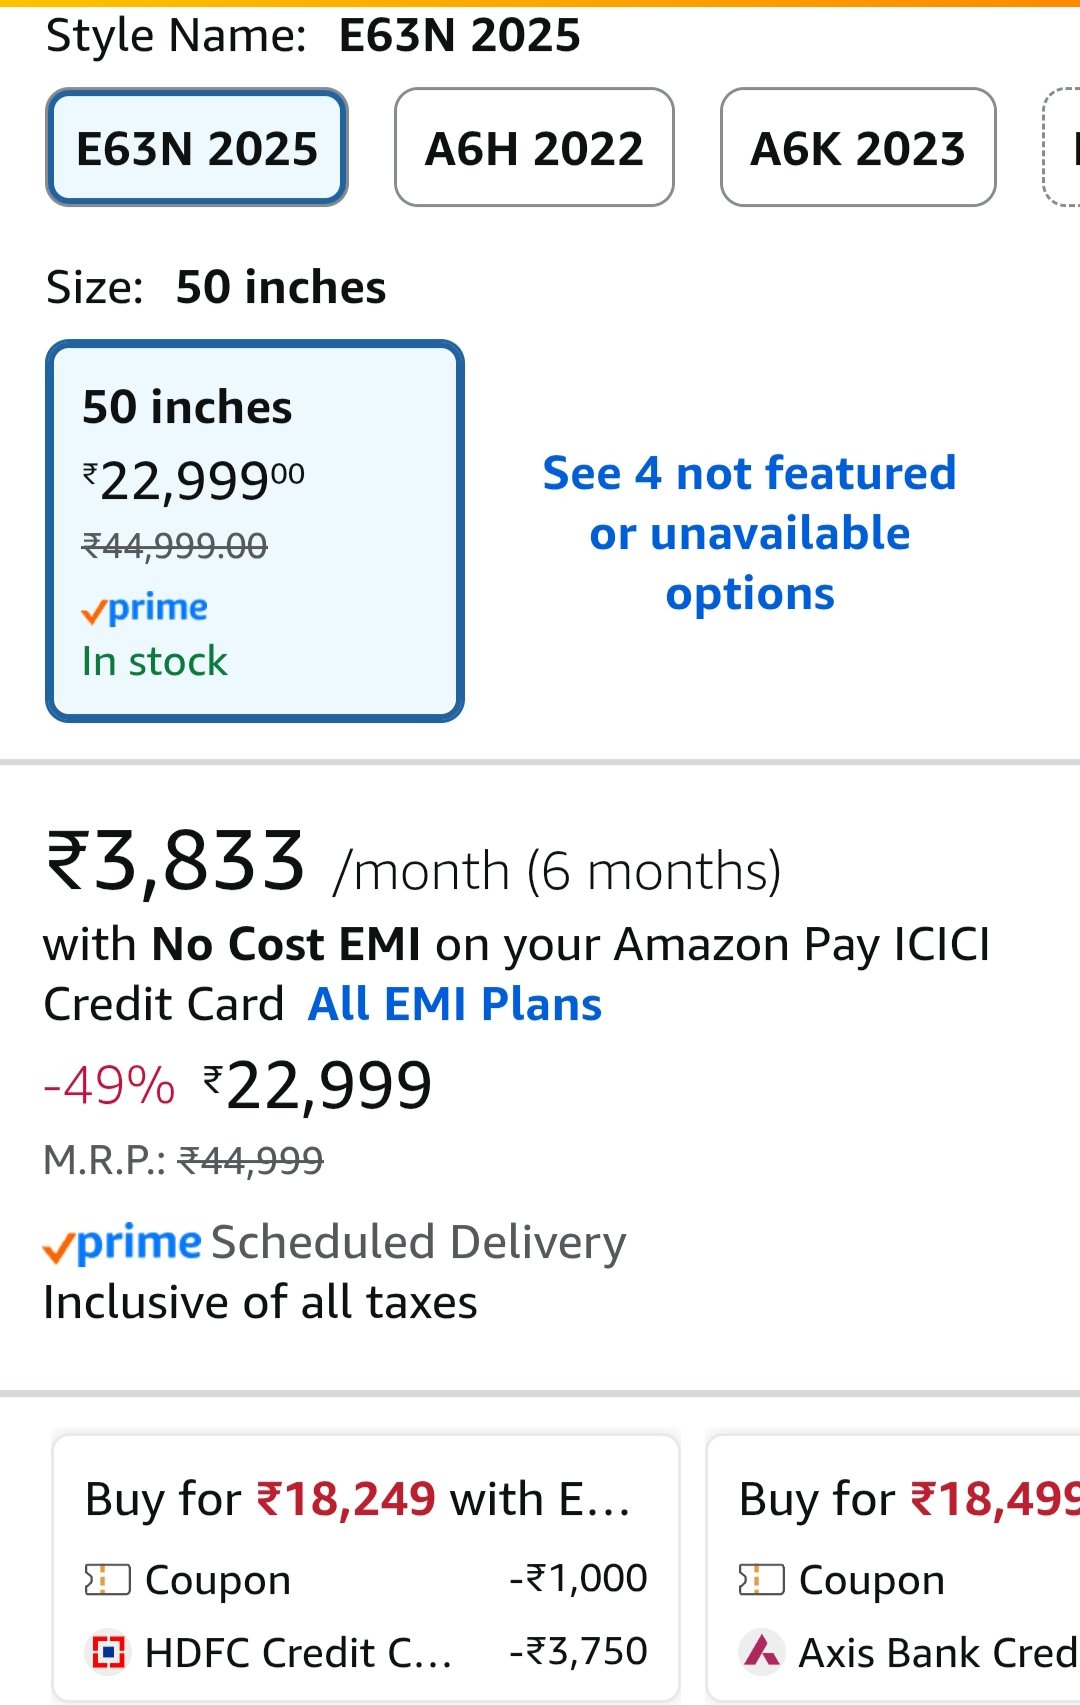Open the All EMI Plans link
1080x1705 pixels.
(x=455, y=1004)
